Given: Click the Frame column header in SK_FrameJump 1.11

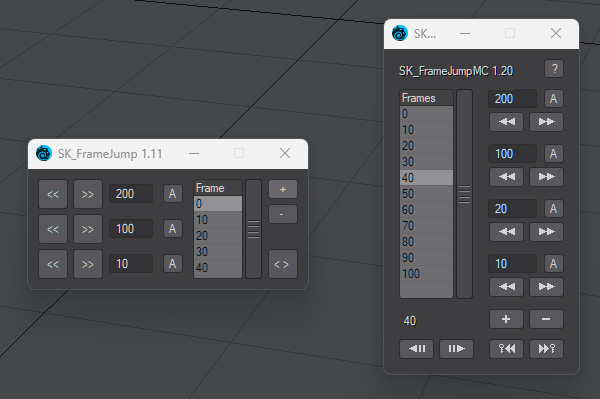Looking at the screenshot, I should point(218,188).
